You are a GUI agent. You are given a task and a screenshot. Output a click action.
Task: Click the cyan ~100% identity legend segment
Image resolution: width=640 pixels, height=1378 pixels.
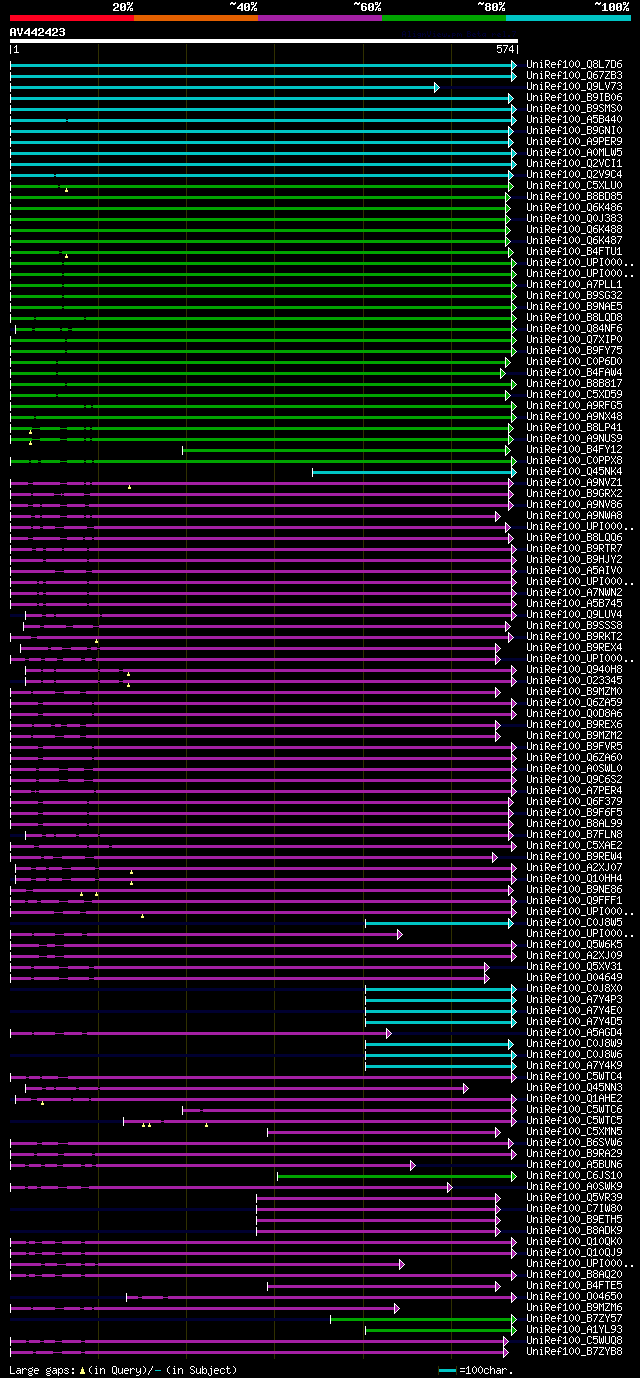[568, 18]
